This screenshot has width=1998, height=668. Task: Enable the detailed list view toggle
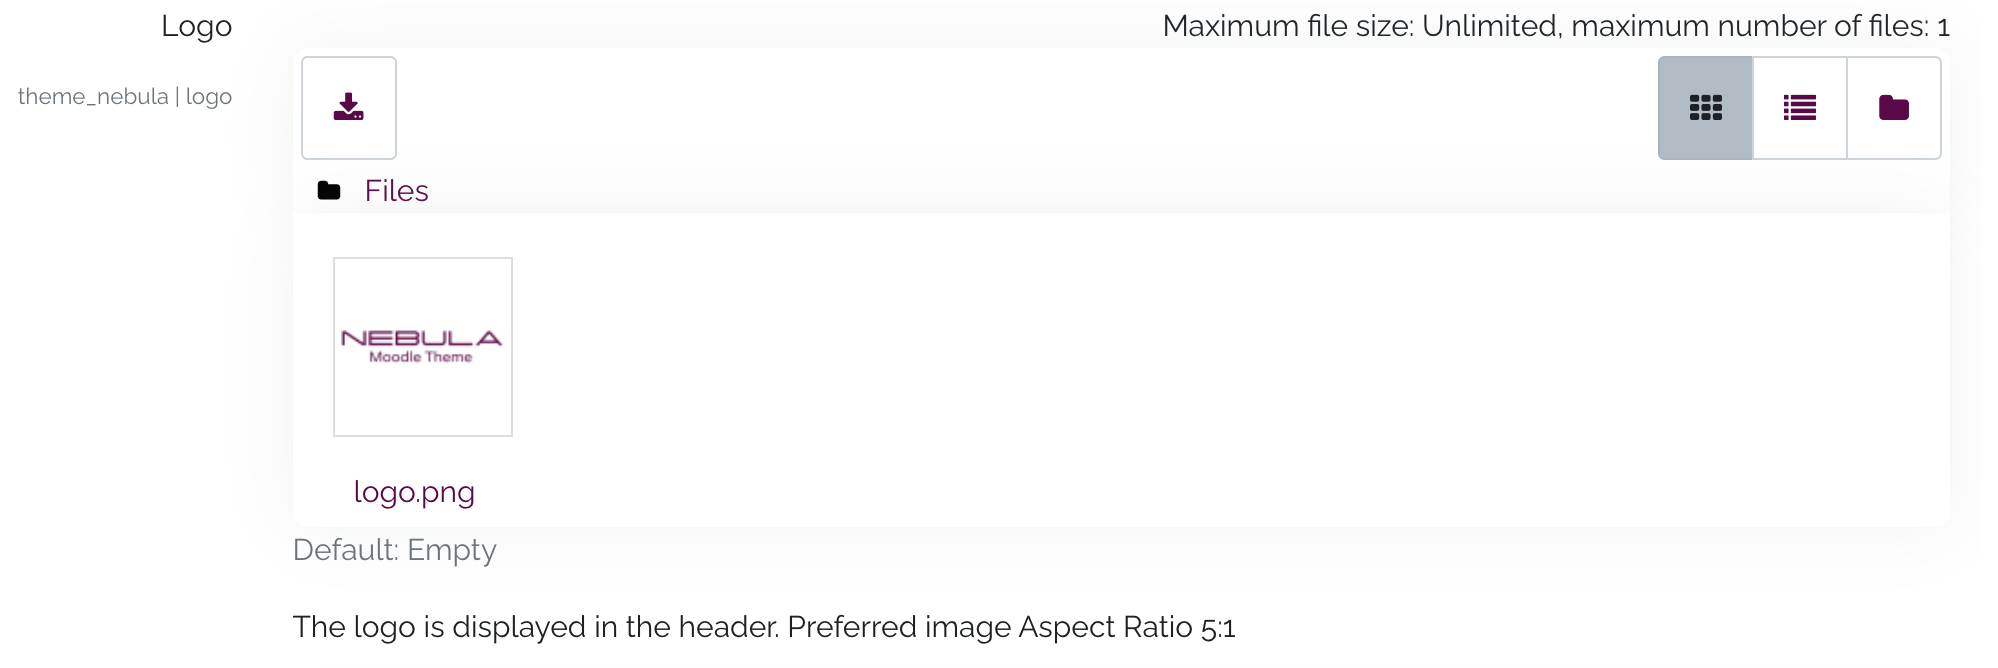tap(1798, 107)
